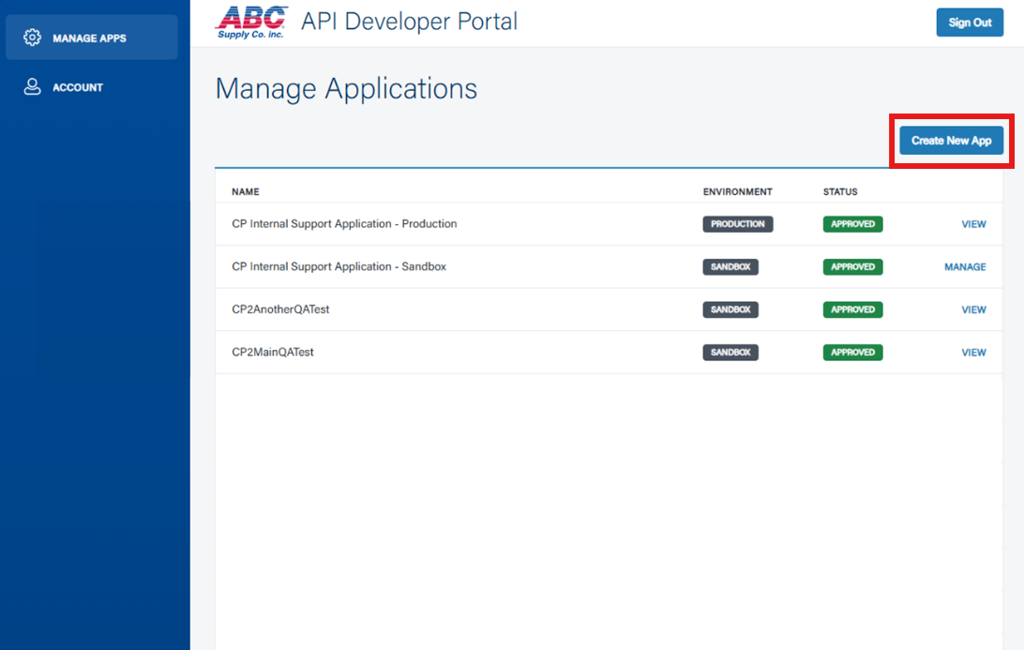Click the ENVIRONMENT column header
Image resolution: width=1024 pixels, height=650 pixels.
pyautogui.click(x=737, y=192)
